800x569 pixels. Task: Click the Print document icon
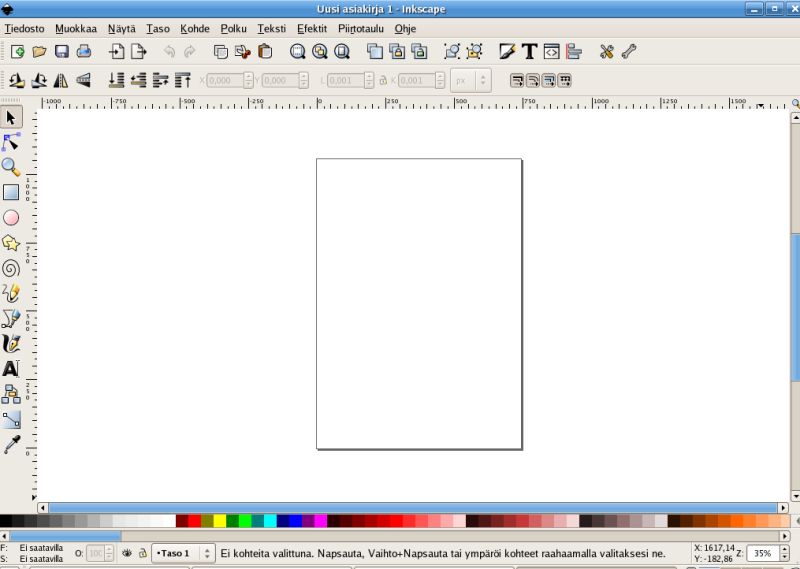point(84,51)
